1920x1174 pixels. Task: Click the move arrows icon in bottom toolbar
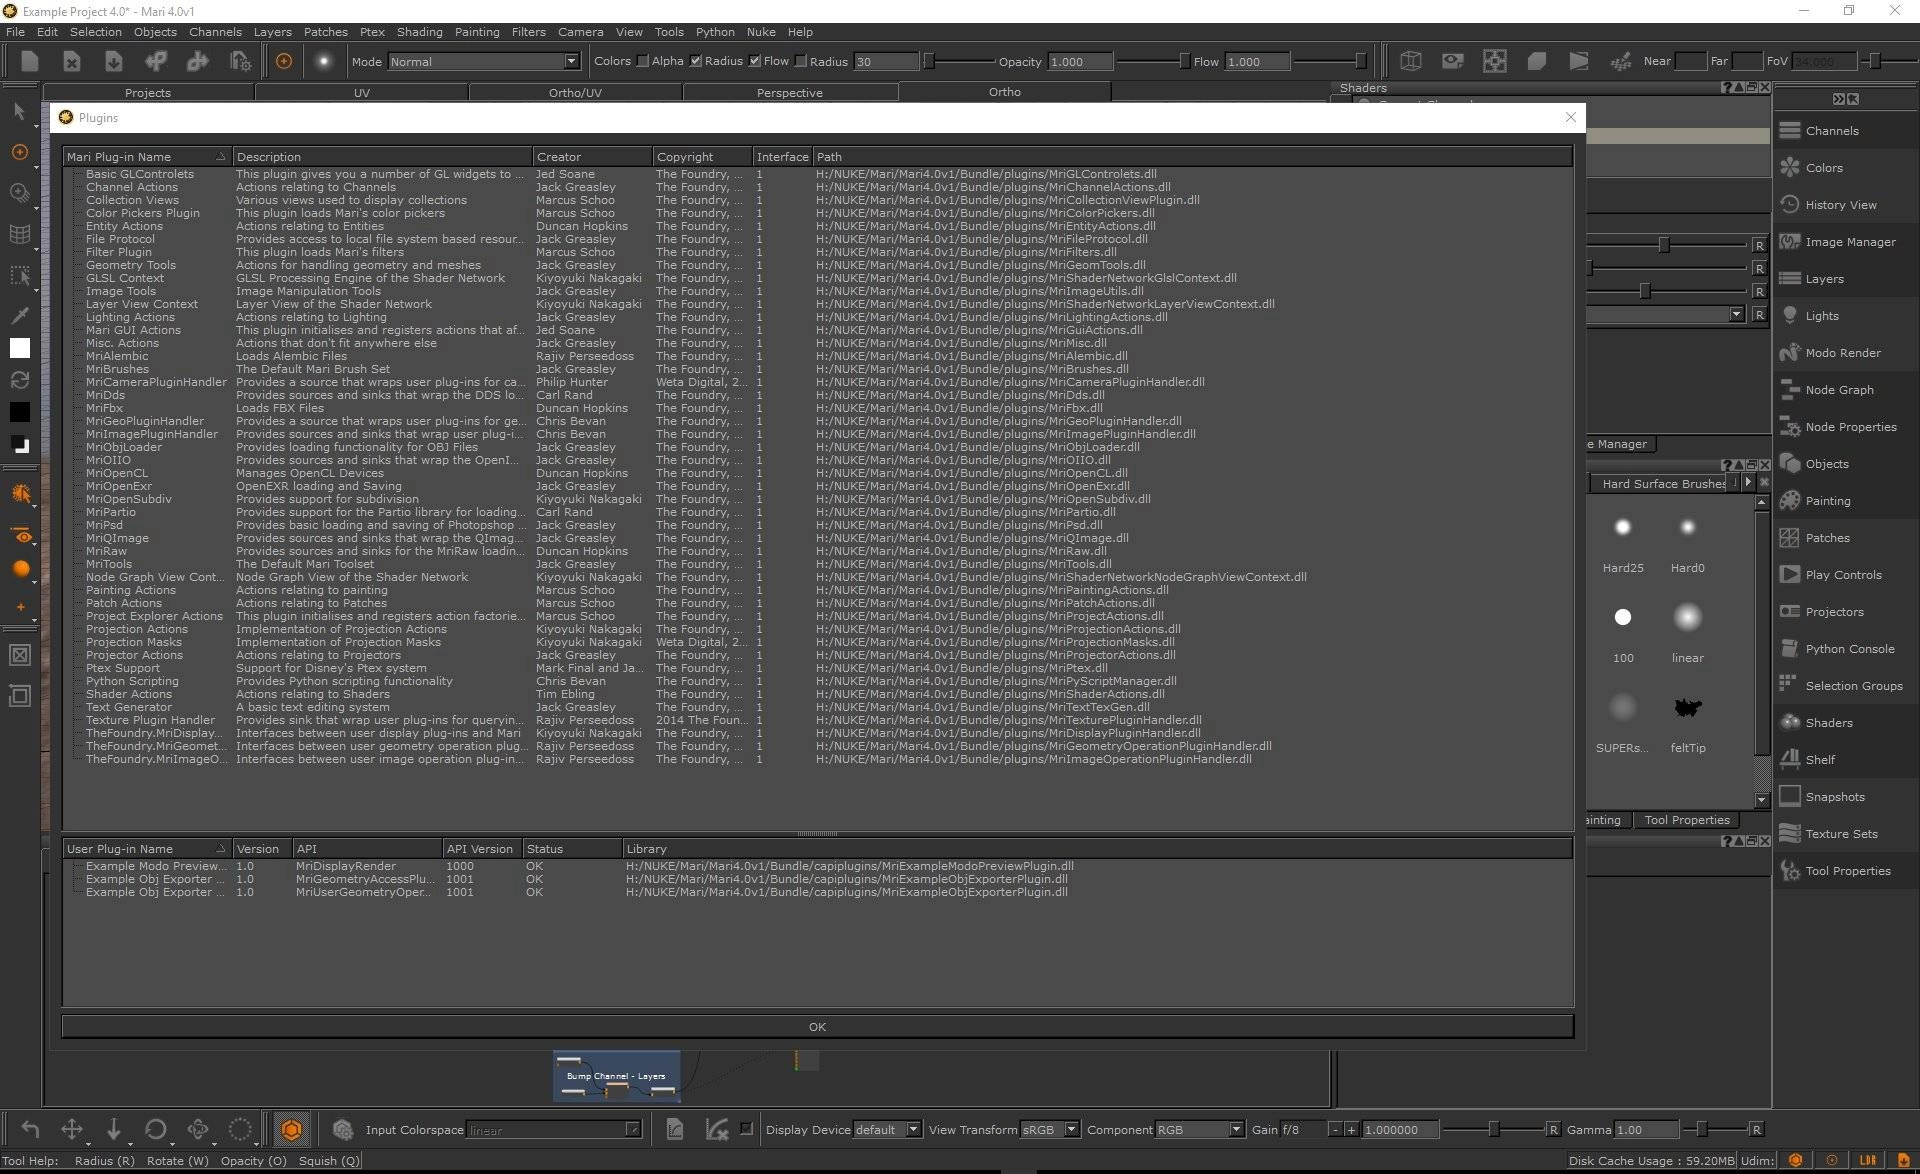click(72, 1129)
